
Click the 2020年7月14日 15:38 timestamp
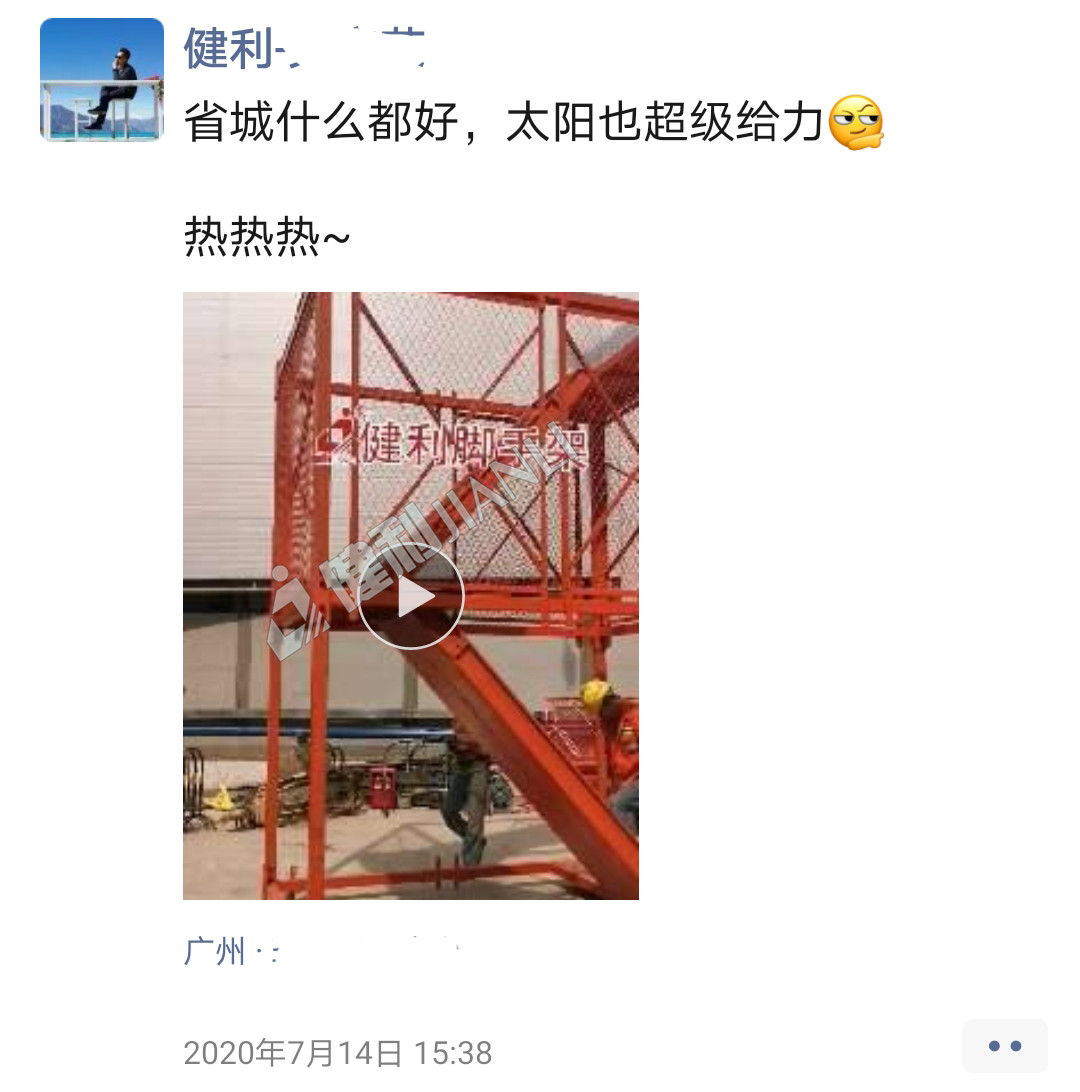(338, 1052)
